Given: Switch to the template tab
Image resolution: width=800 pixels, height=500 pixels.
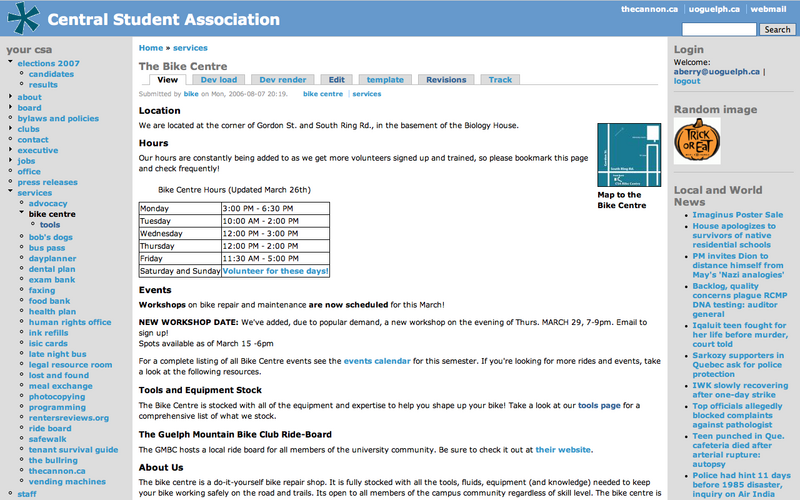Looking at the screenshot, I should click(x=385, y=80).
